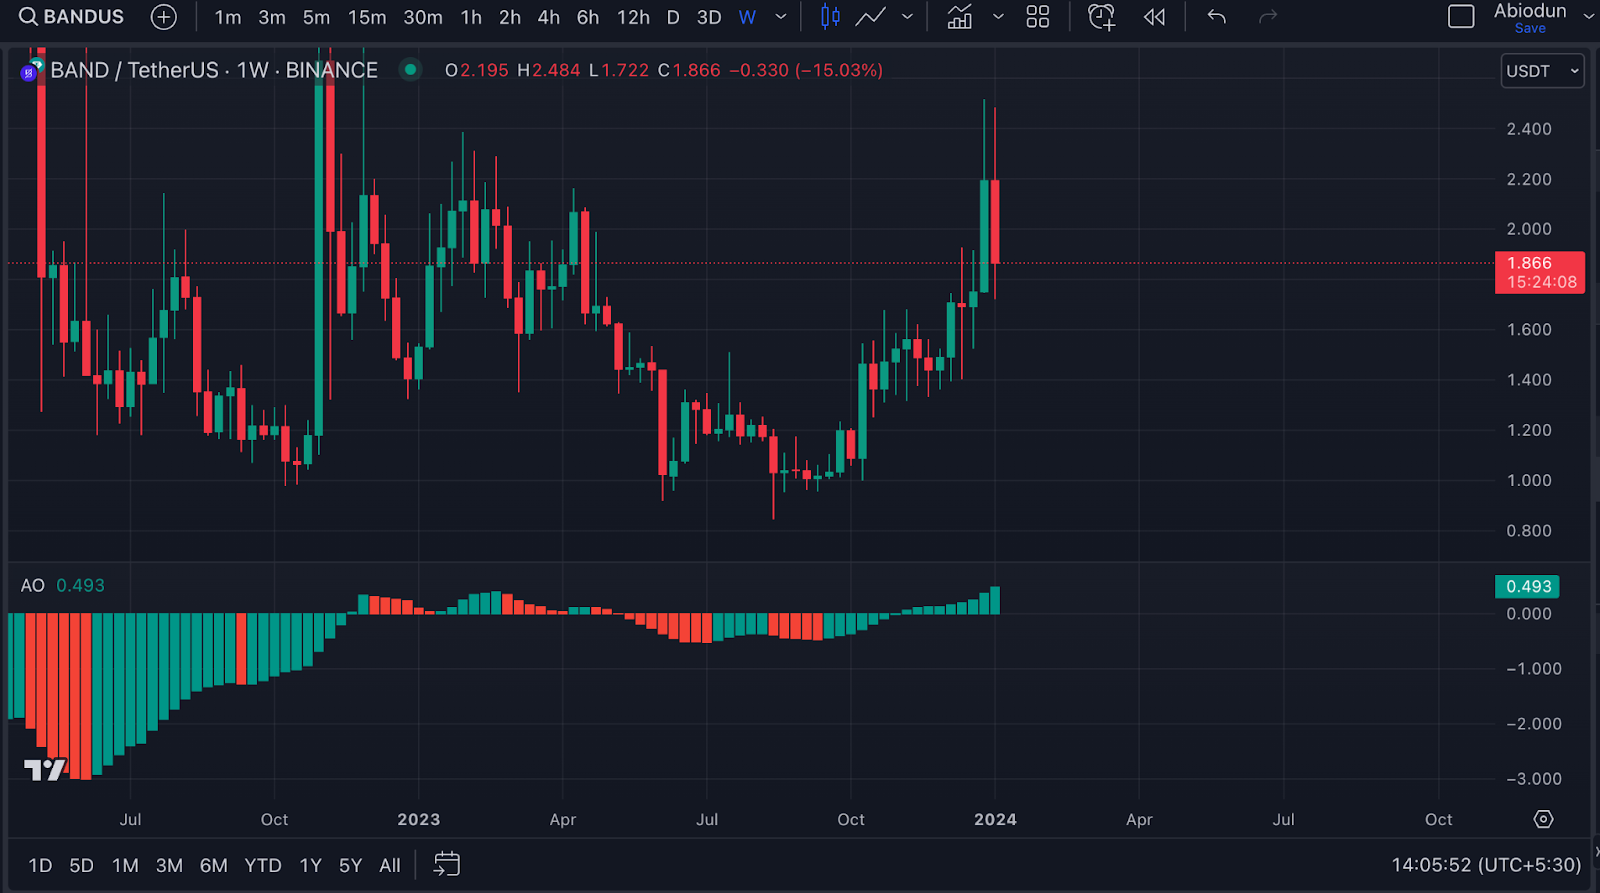The image size is (1600, 893).
Task: Click the AO indicator label
Action: point(33,586)
